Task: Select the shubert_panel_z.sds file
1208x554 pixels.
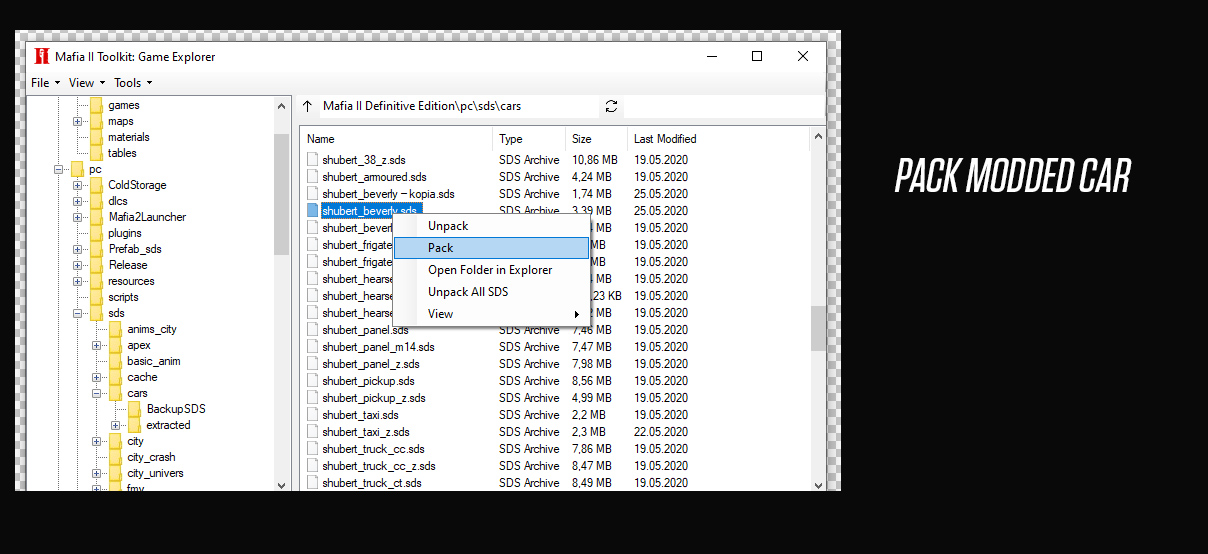Action: [x=371, y=364]
